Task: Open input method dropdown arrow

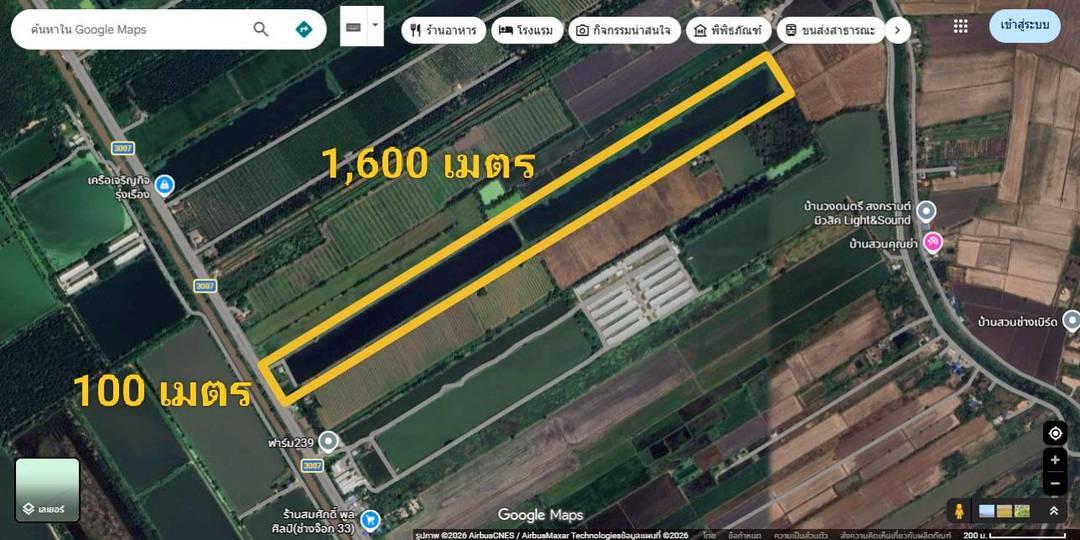Action: tap(375, 25)
